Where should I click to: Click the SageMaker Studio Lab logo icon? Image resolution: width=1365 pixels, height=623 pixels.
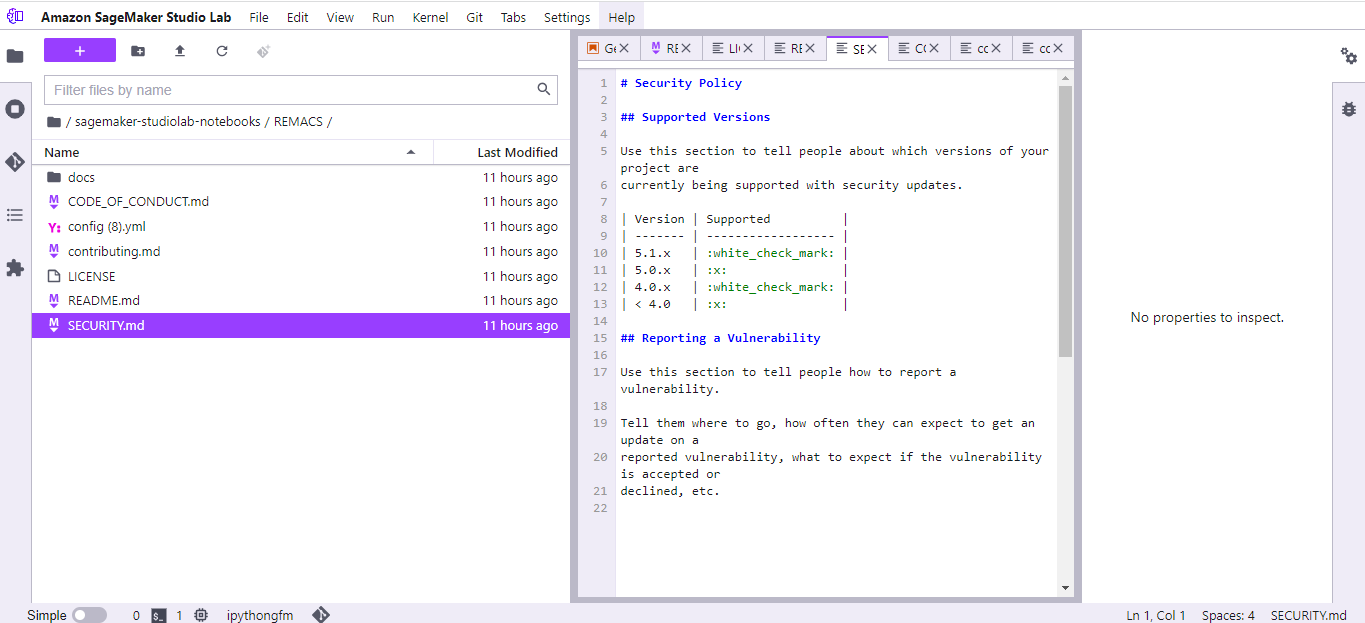pyautogui.click(x=15, y=17)
